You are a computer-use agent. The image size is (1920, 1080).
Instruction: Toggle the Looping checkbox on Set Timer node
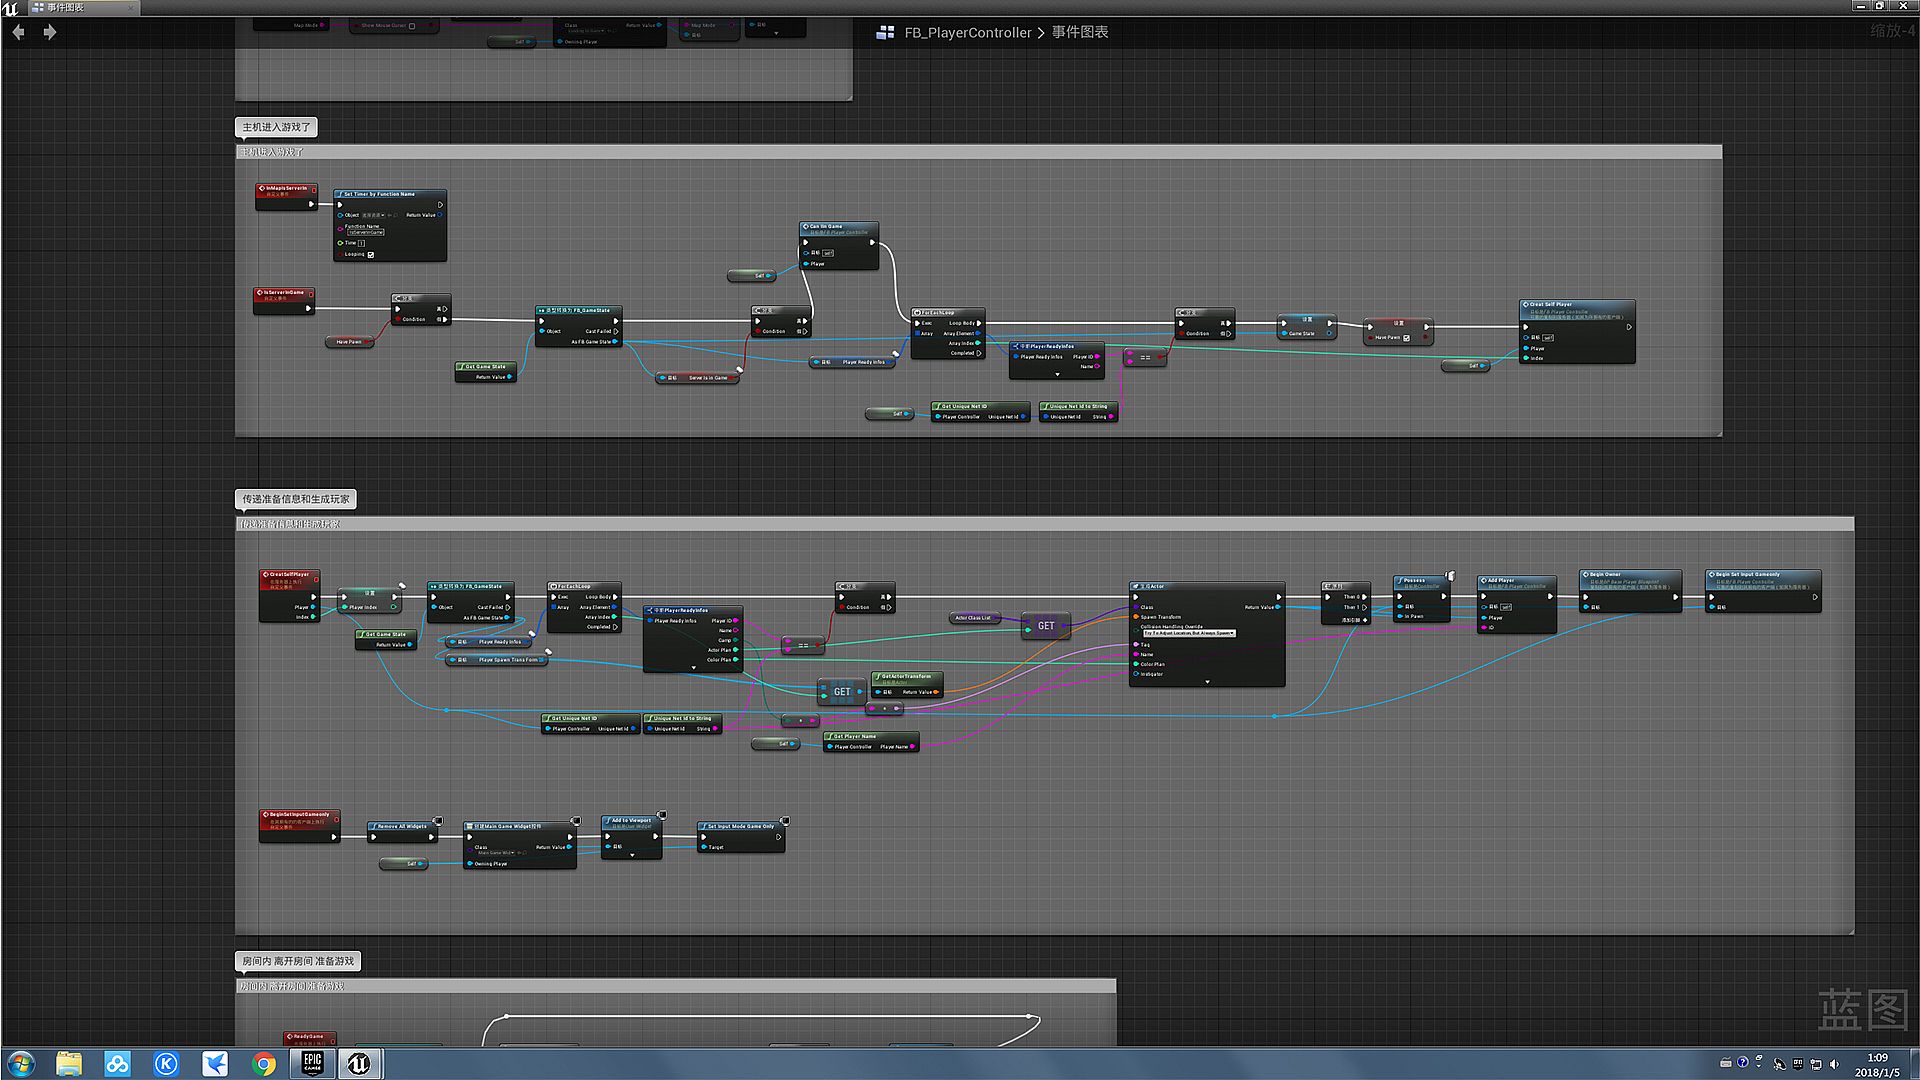coord(371,254)
